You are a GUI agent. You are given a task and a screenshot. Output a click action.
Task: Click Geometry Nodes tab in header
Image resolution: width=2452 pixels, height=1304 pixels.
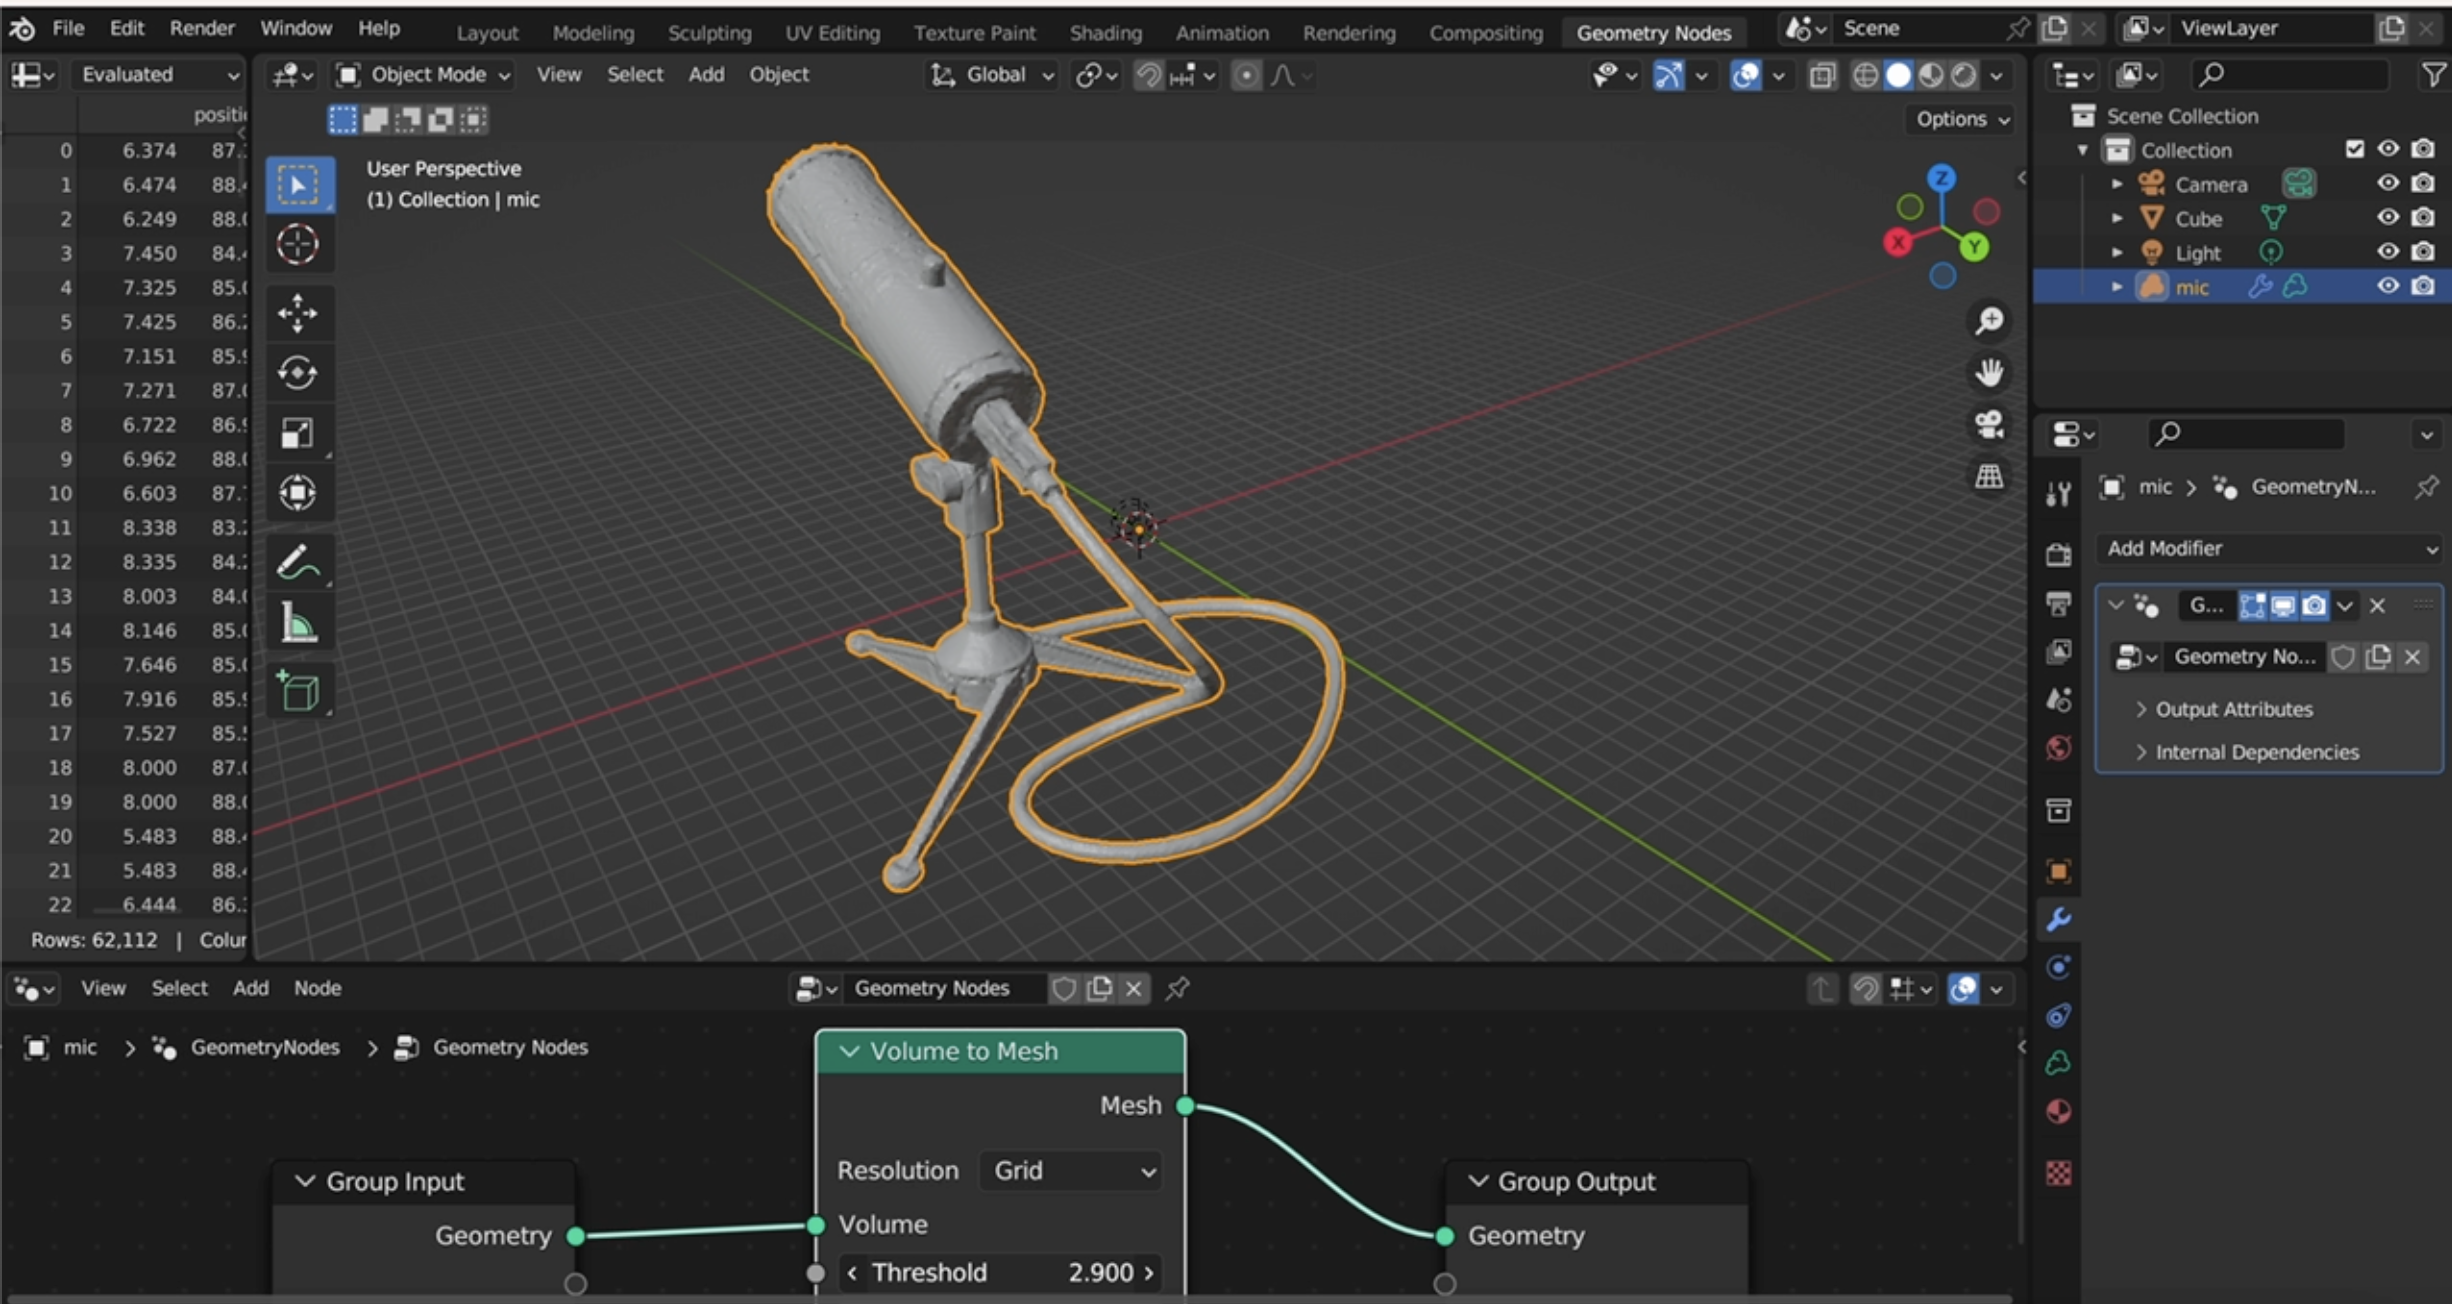tap(1653, 28)
